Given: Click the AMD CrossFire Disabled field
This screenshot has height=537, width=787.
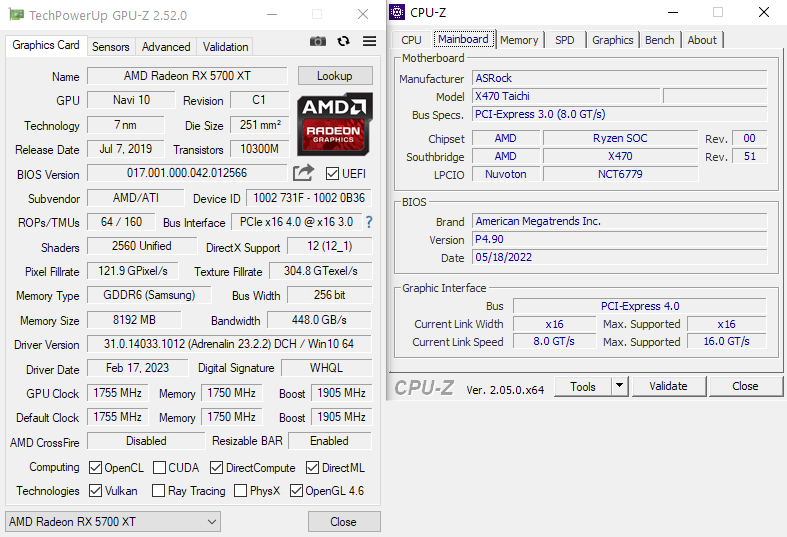Looking at the screenshot, I should [x=146, y=441].
